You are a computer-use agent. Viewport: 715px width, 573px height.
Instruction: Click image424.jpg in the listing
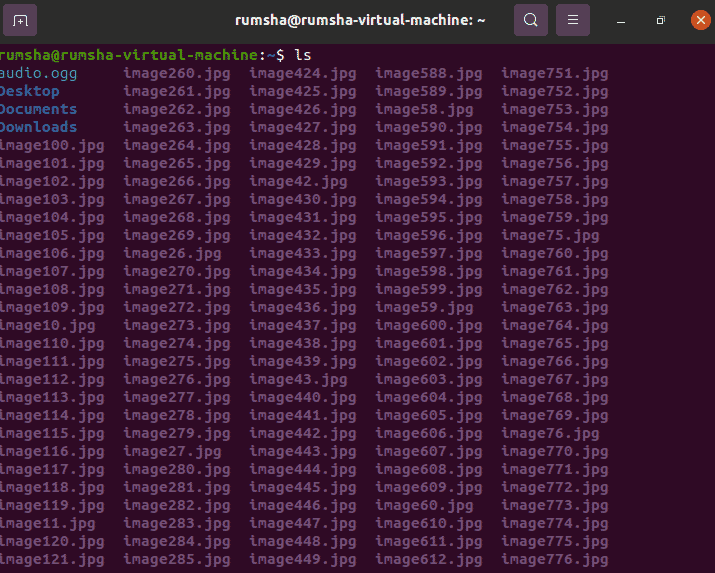303,74
